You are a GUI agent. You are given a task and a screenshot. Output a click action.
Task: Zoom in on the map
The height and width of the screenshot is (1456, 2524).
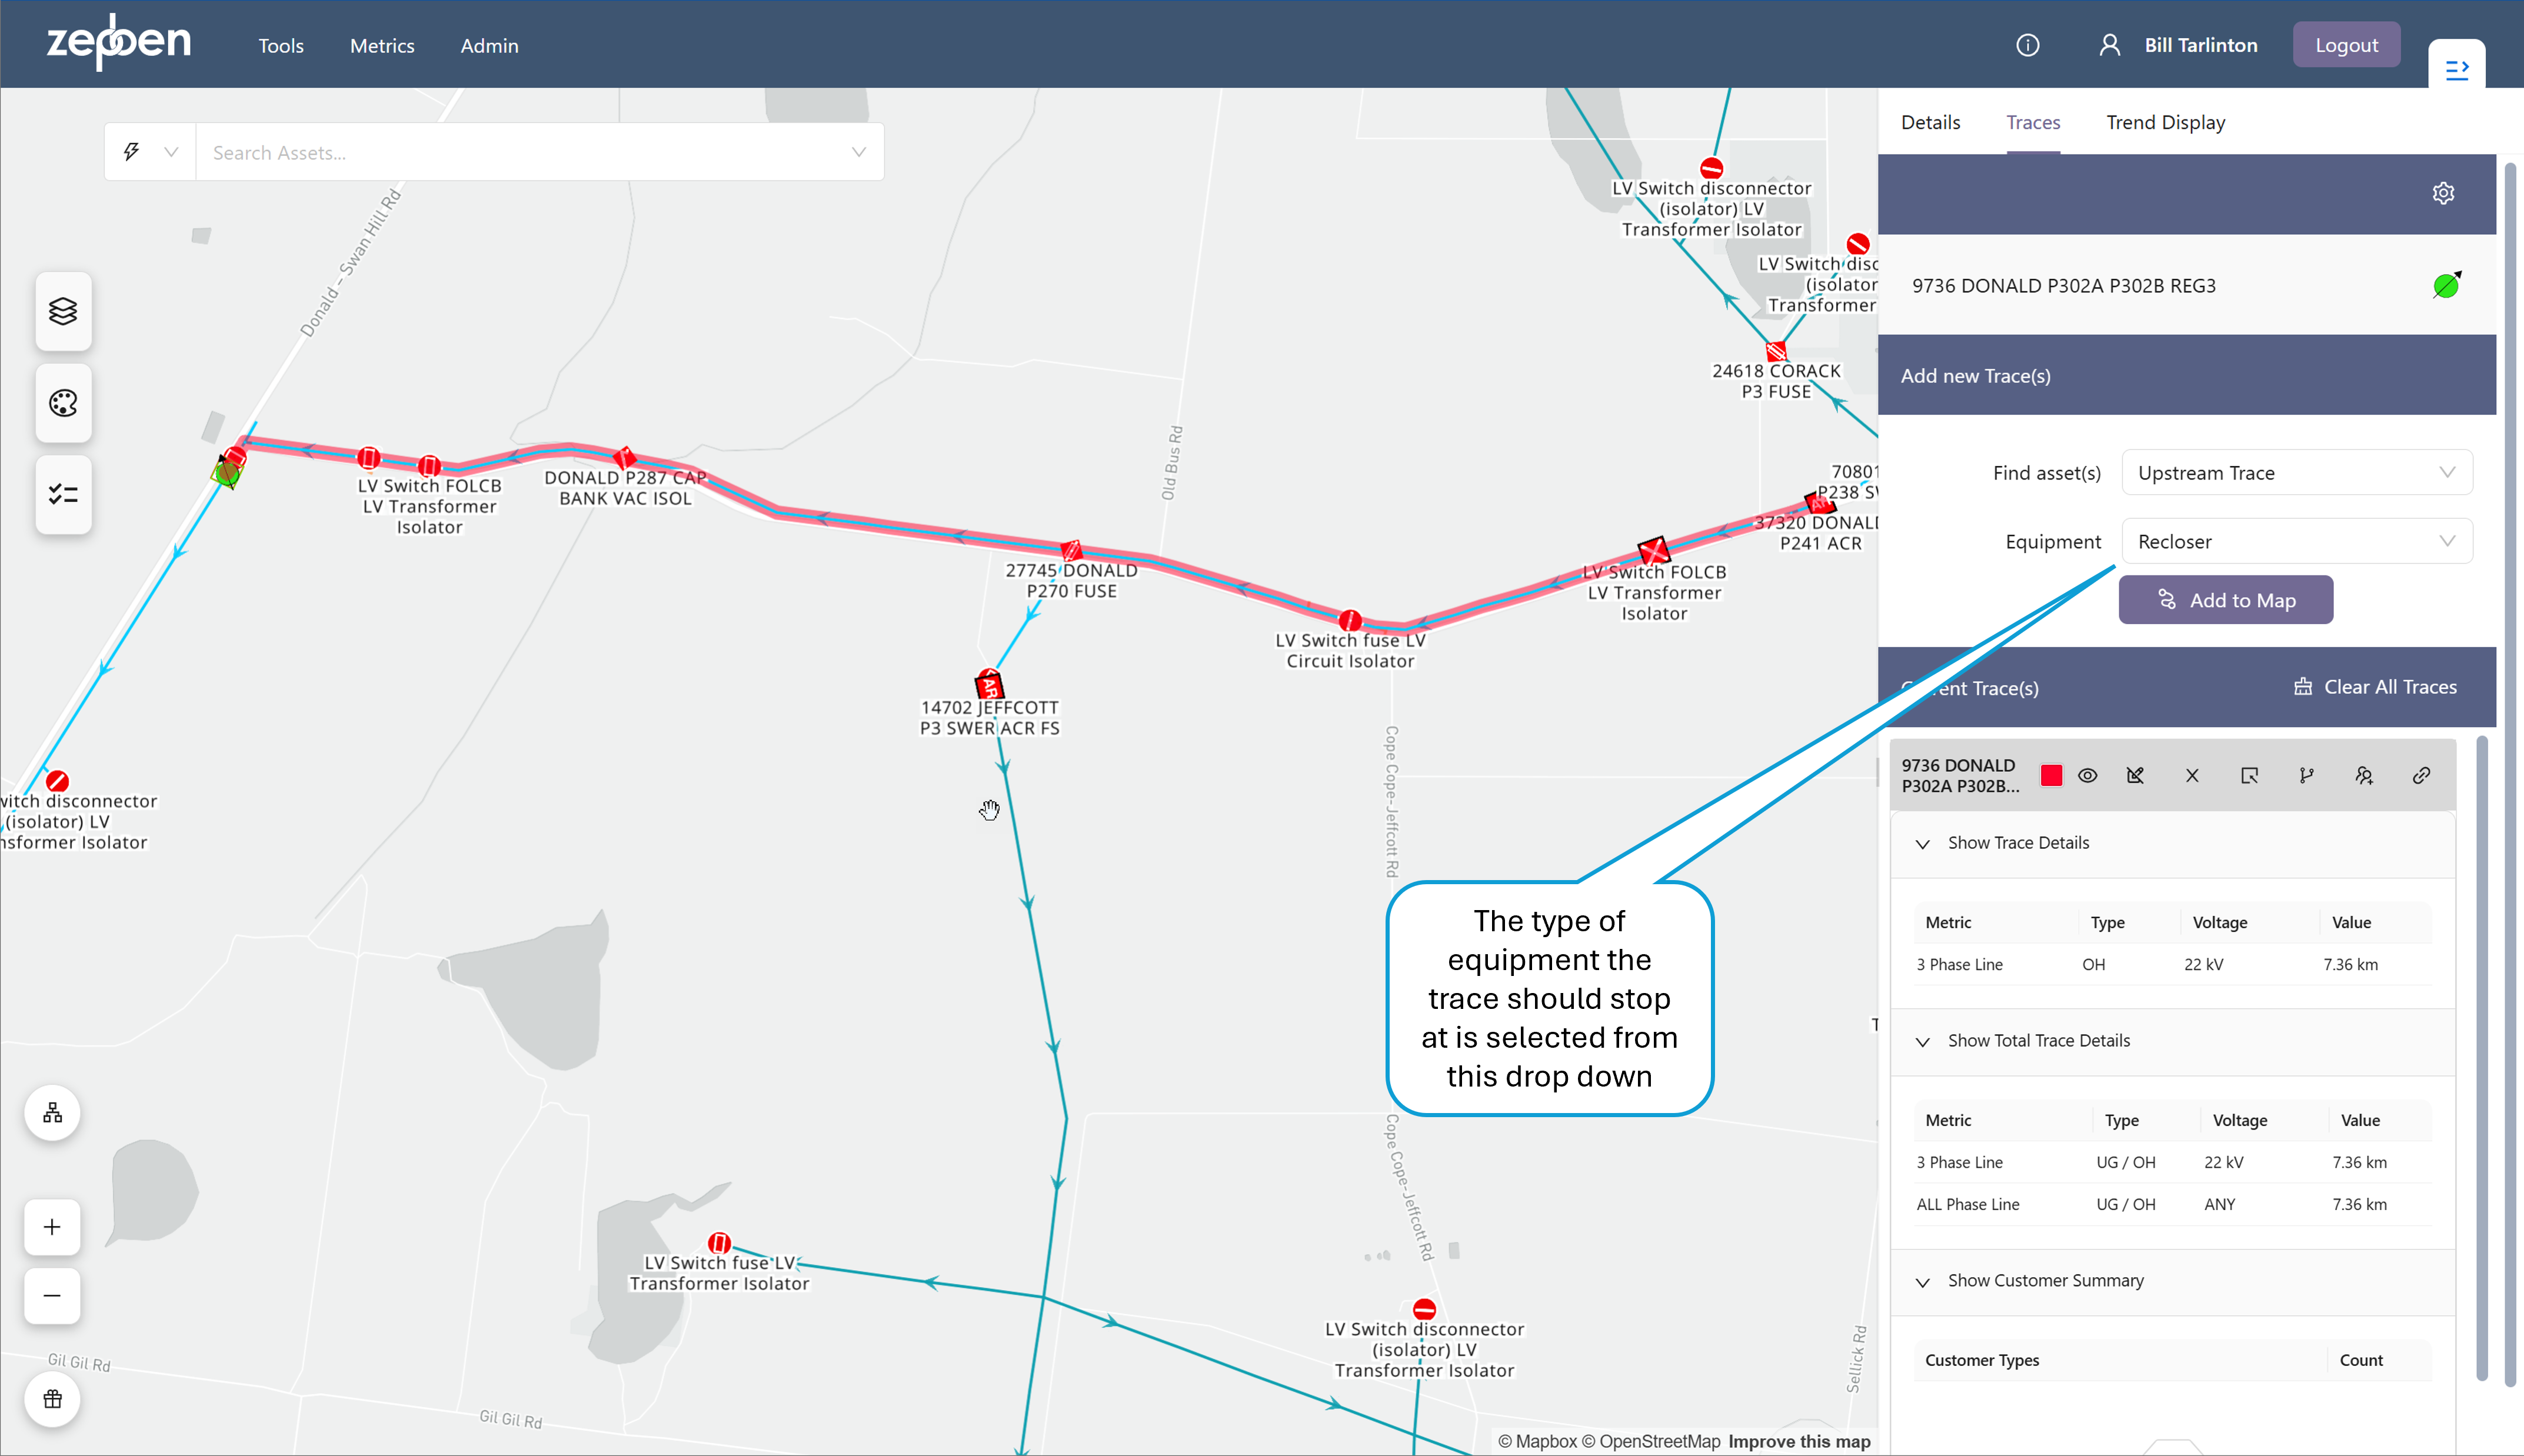52,1227
